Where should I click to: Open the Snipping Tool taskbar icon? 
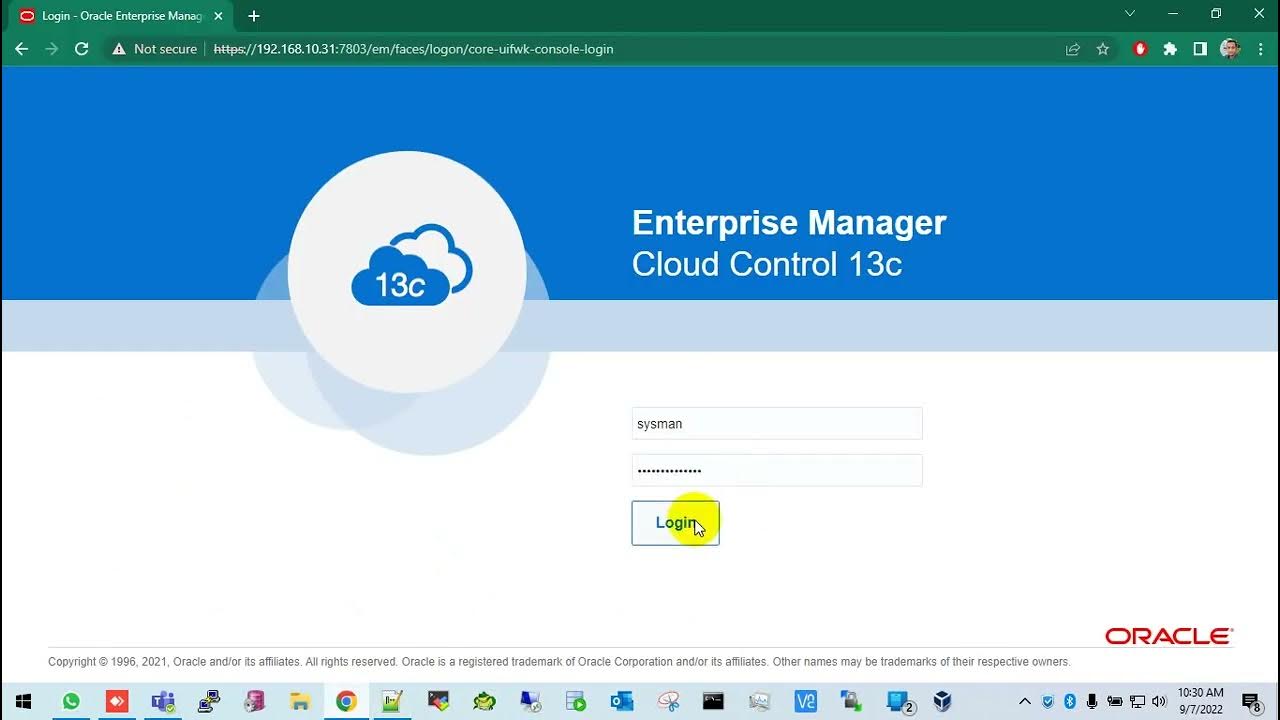pos(668,702)
